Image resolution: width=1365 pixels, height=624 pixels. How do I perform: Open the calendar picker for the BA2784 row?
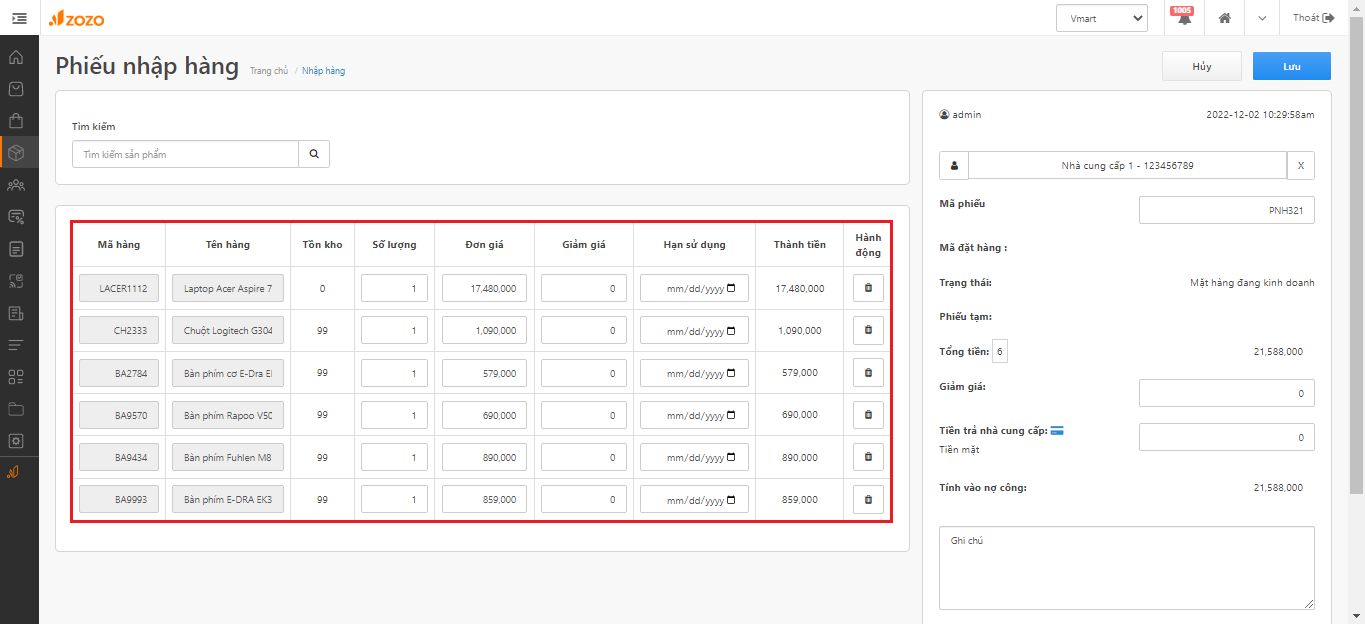point(732,373)
